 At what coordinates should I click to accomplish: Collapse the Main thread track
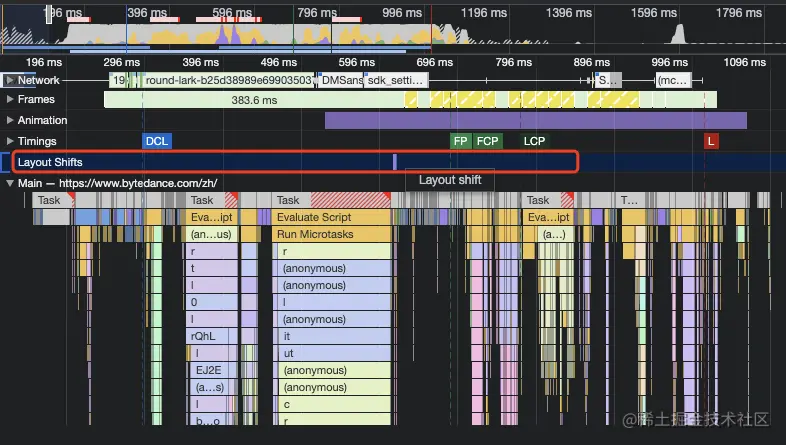coord(10,183)
